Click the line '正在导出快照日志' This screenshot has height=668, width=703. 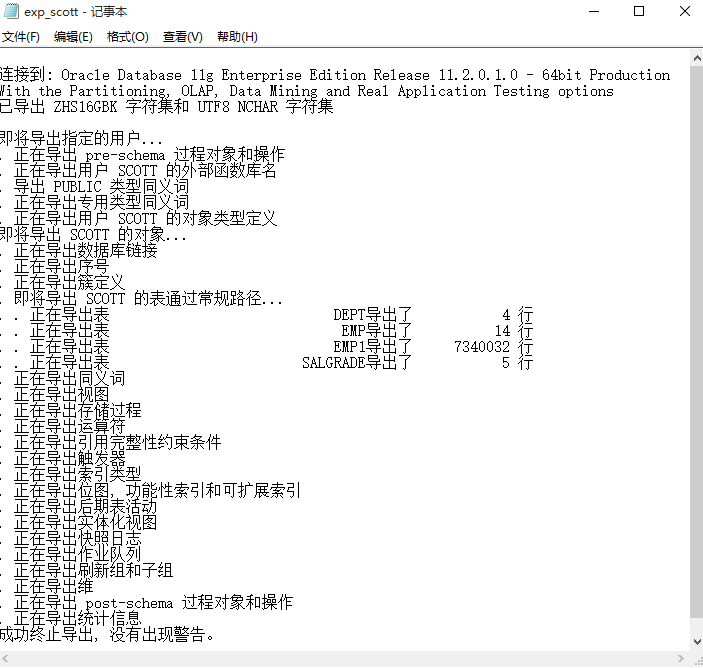(78, 539)
